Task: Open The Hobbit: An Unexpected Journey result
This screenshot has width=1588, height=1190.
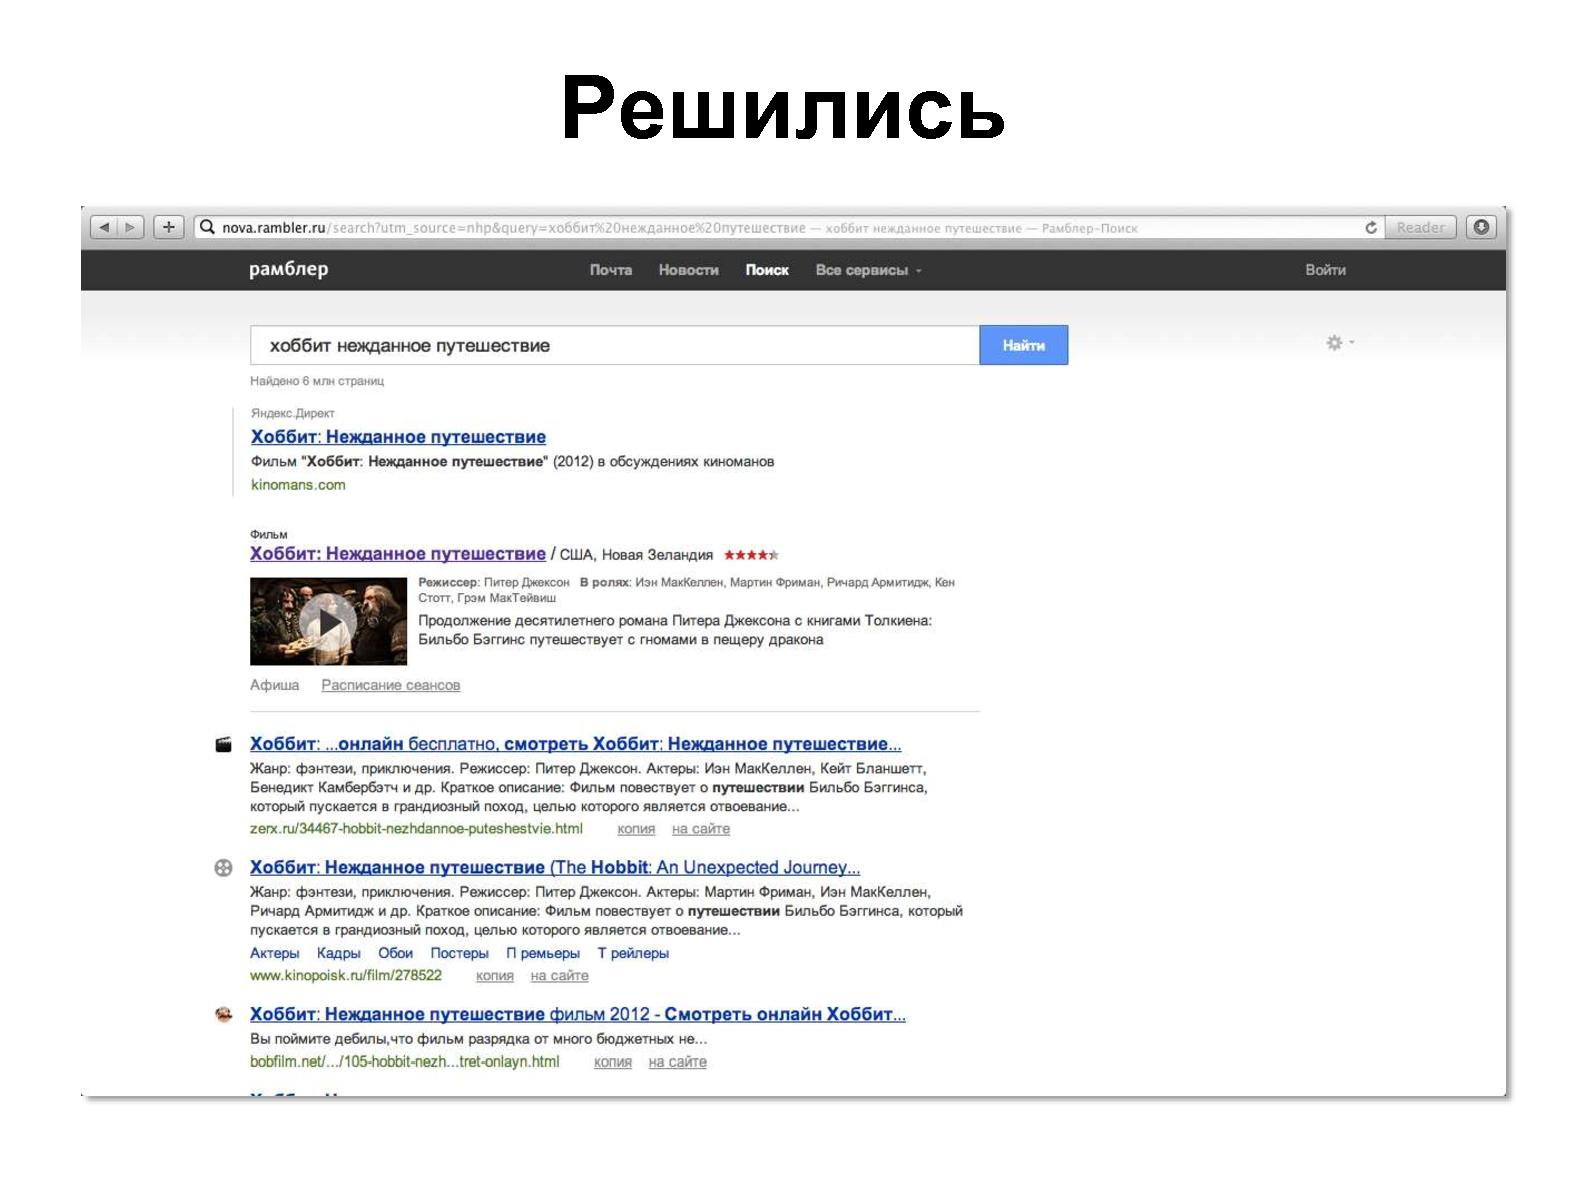Action: (555, 868)
